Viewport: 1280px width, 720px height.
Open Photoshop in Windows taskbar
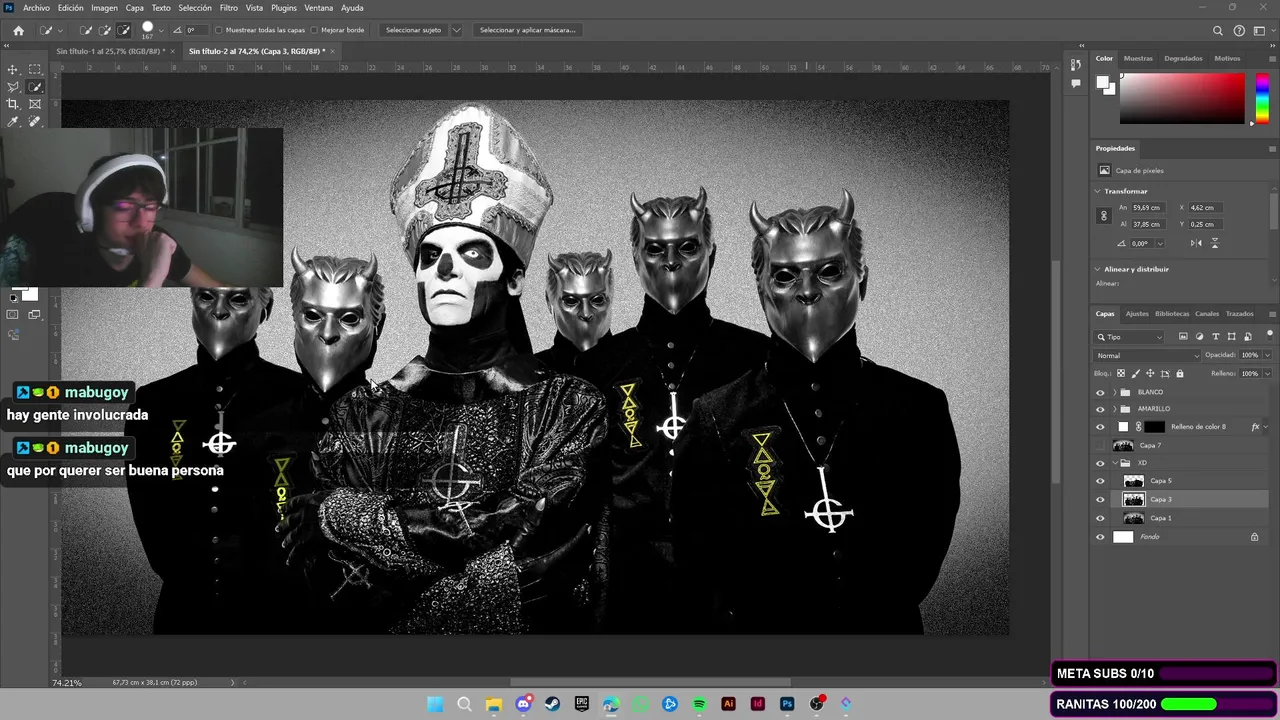click(787, 704)
